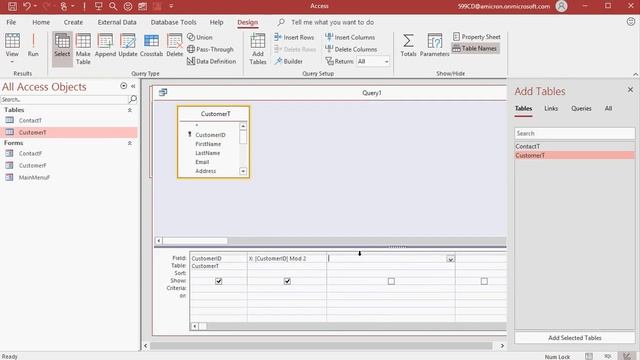
Task: Switch to Queries tab in Add Tables
Action: click(581, 108)
